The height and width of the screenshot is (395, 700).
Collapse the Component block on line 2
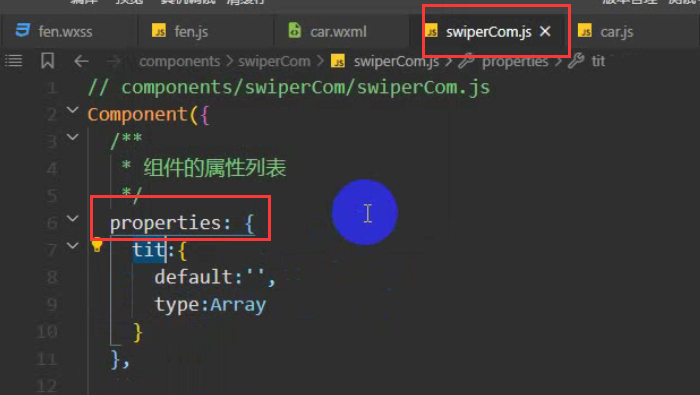tap(72, 110)
